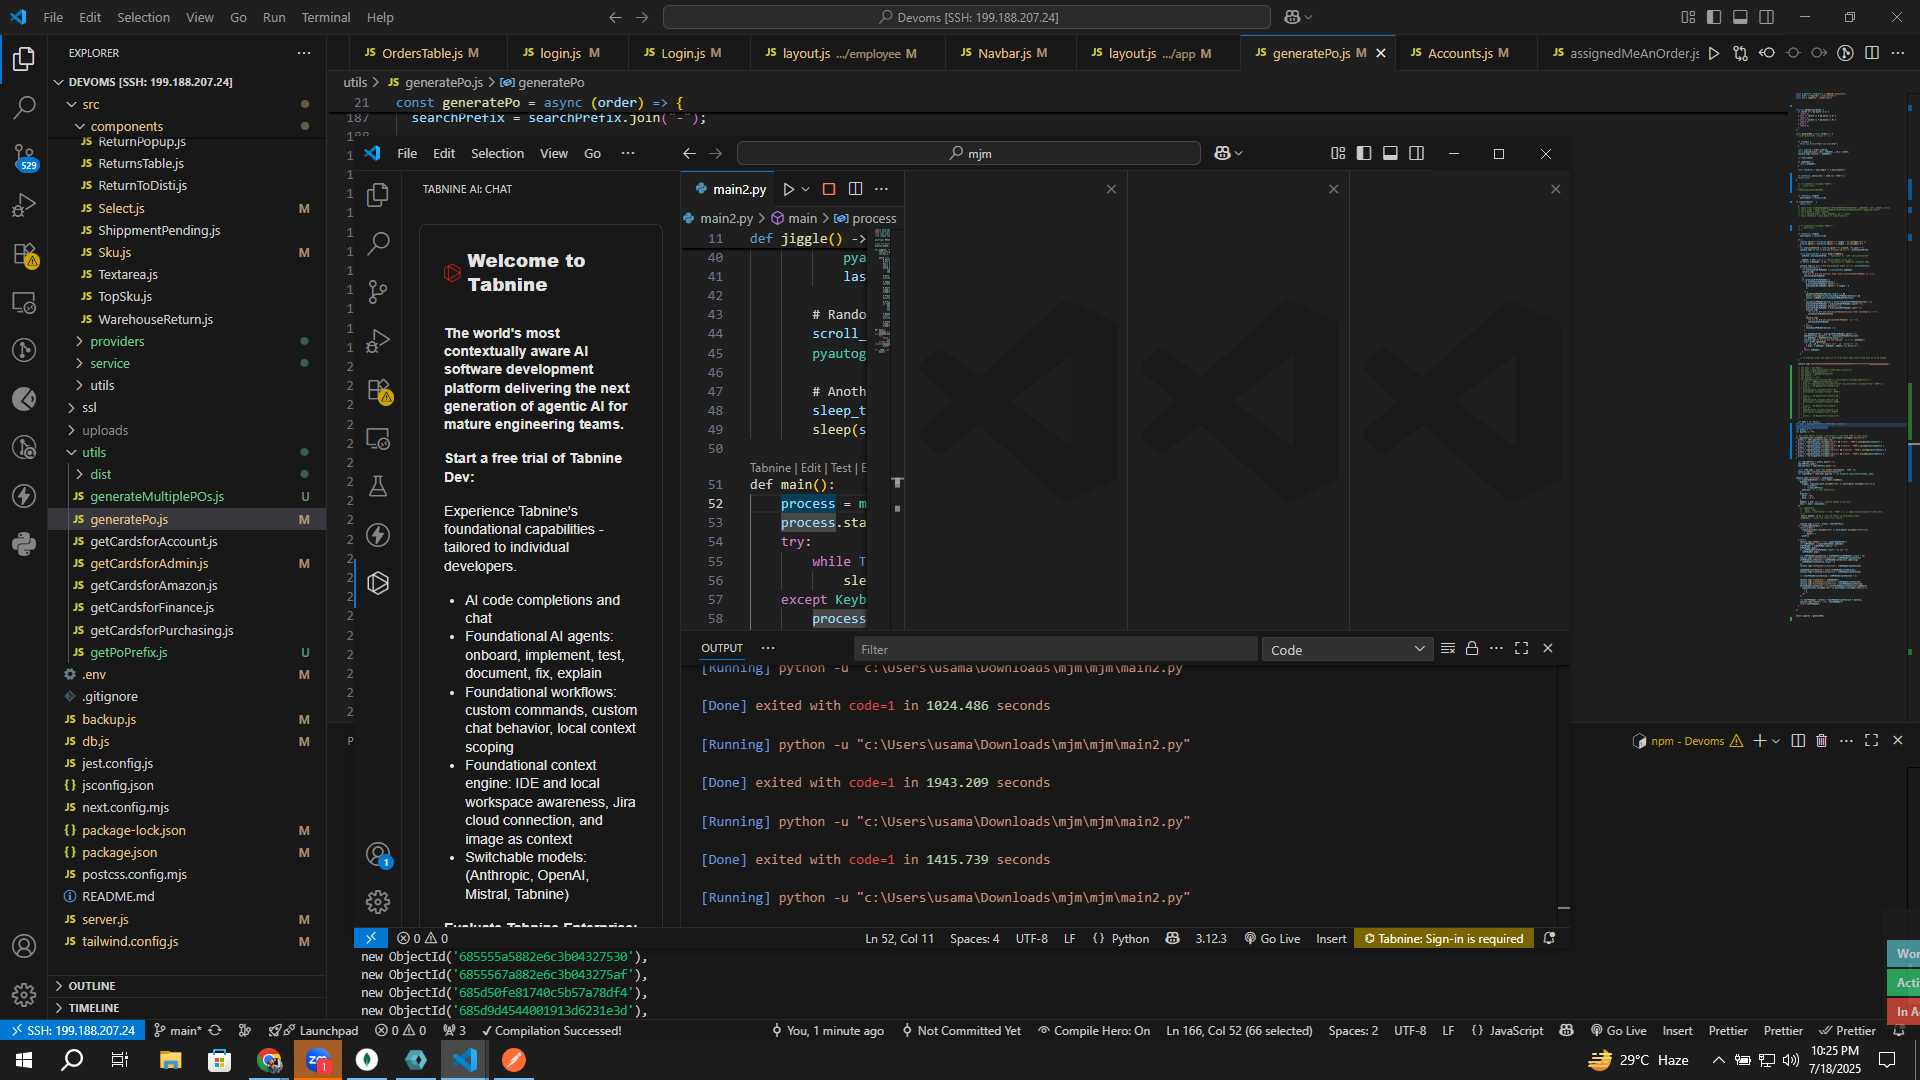1920x1080 pixels.
Task: Open the Code output channel dropdown
Action: [x=1347, y=650]
